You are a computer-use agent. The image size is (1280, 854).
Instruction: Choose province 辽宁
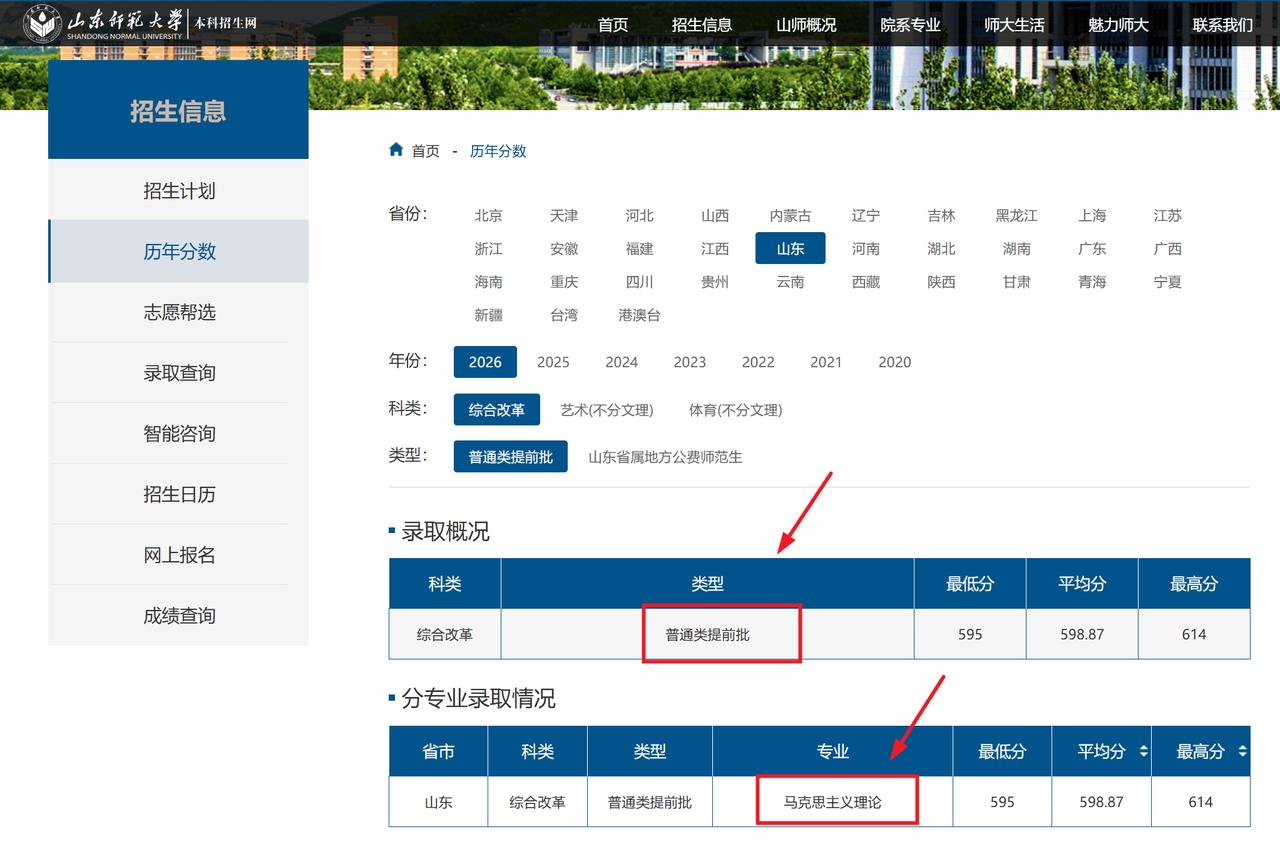(x=866, y=215)
